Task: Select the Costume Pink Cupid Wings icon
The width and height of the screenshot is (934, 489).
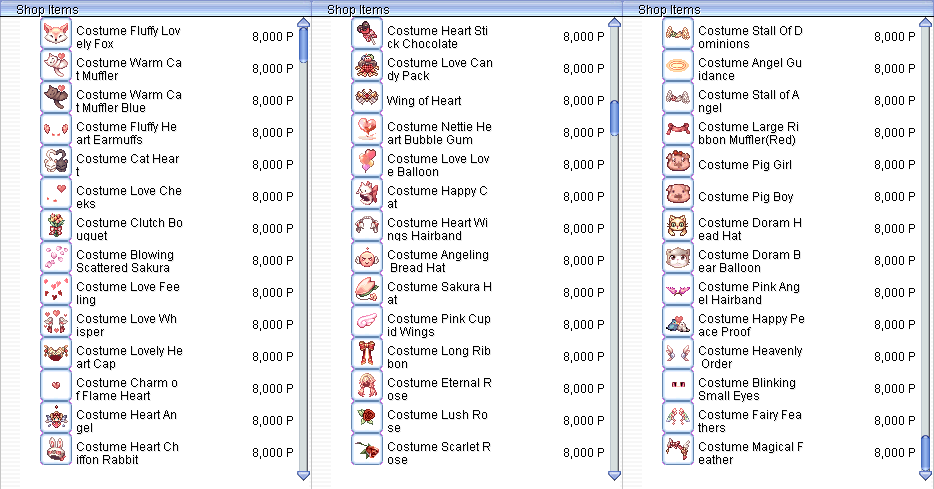Action: click(367, 322)
